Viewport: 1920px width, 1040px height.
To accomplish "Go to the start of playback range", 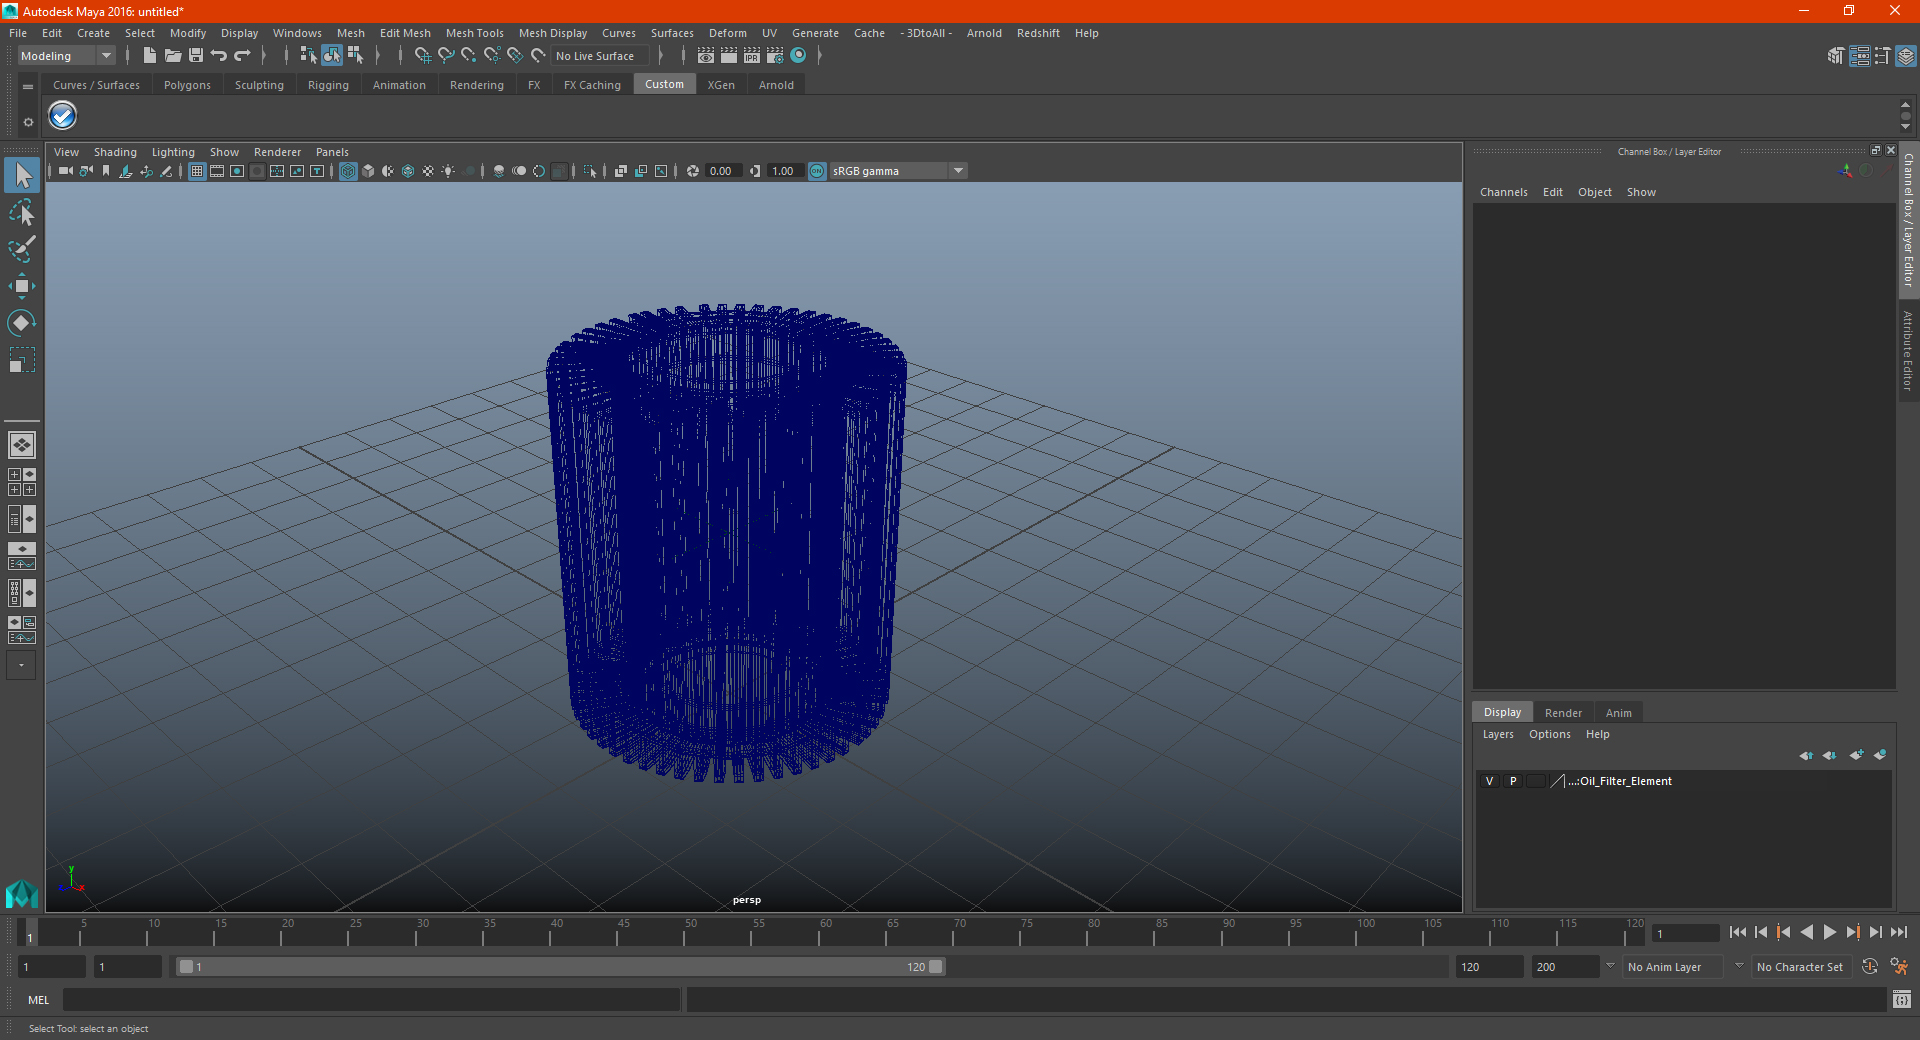I will pos(1737,932).
